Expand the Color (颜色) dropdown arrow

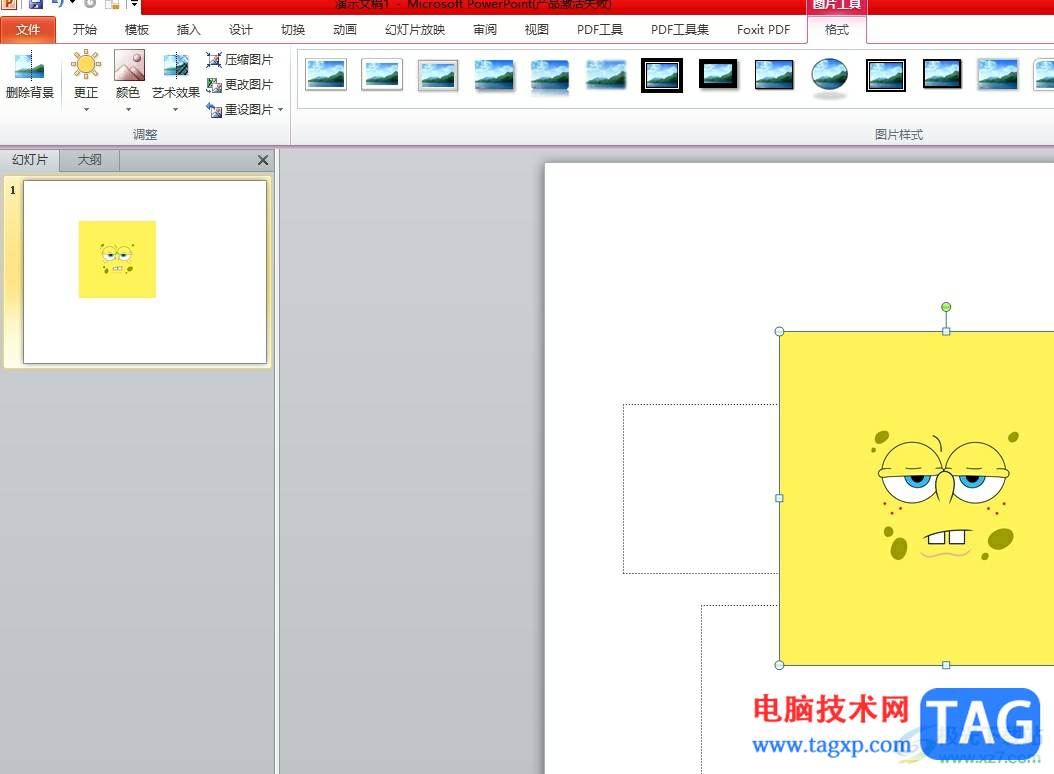[x=128, y=110]
